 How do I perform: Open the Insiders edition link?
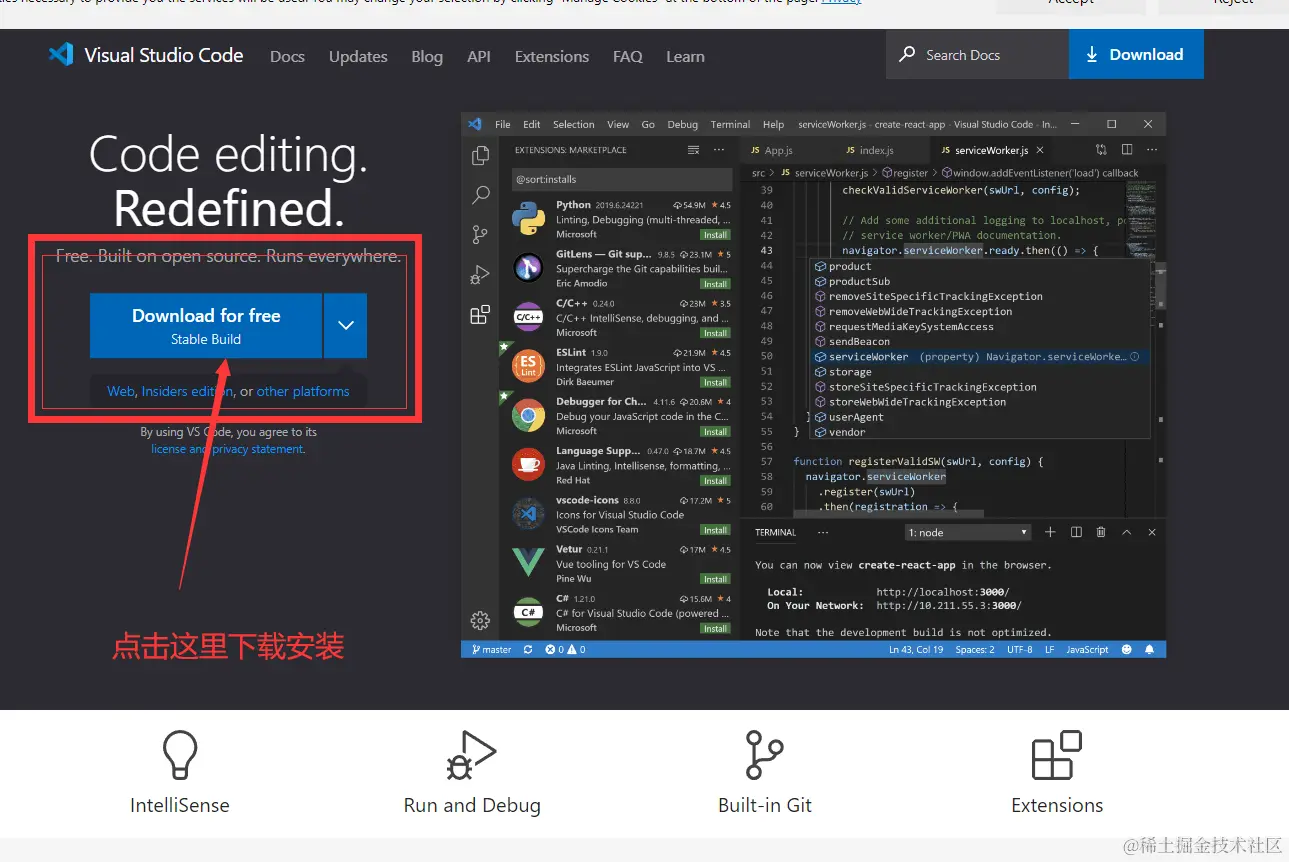[x=187, y=391]
